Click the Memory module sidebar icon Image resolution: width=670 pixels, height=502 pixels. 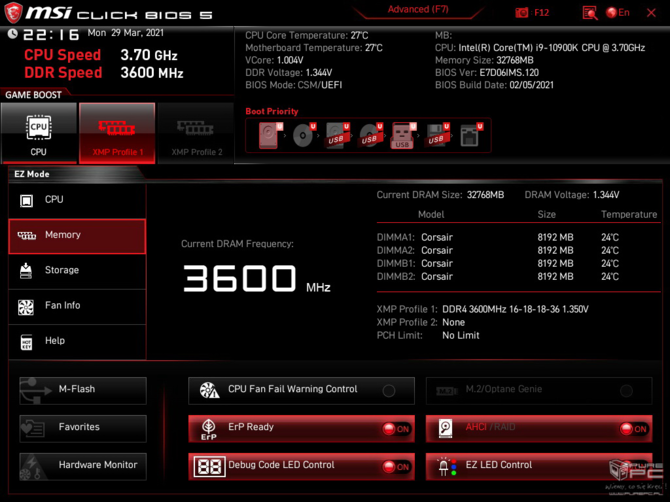(26, 235)
